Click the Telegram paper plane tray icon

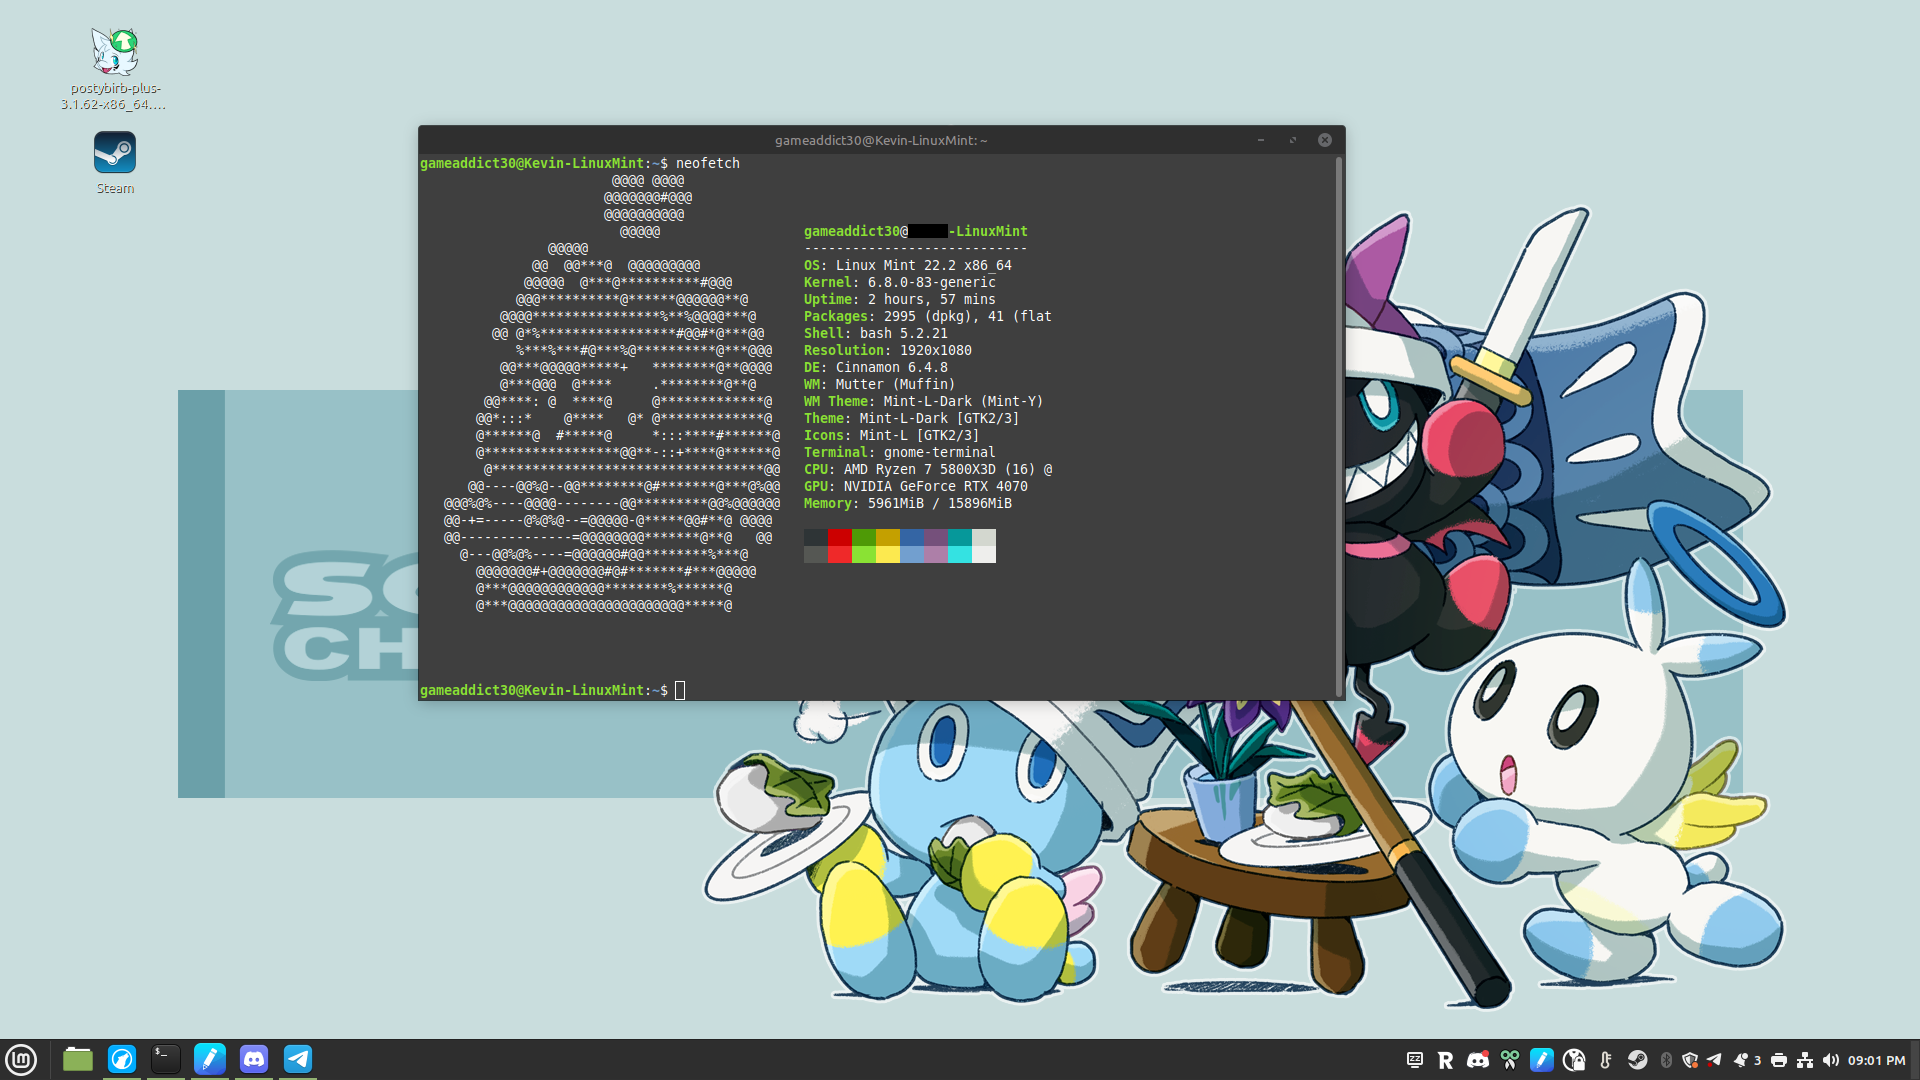1715,1060
